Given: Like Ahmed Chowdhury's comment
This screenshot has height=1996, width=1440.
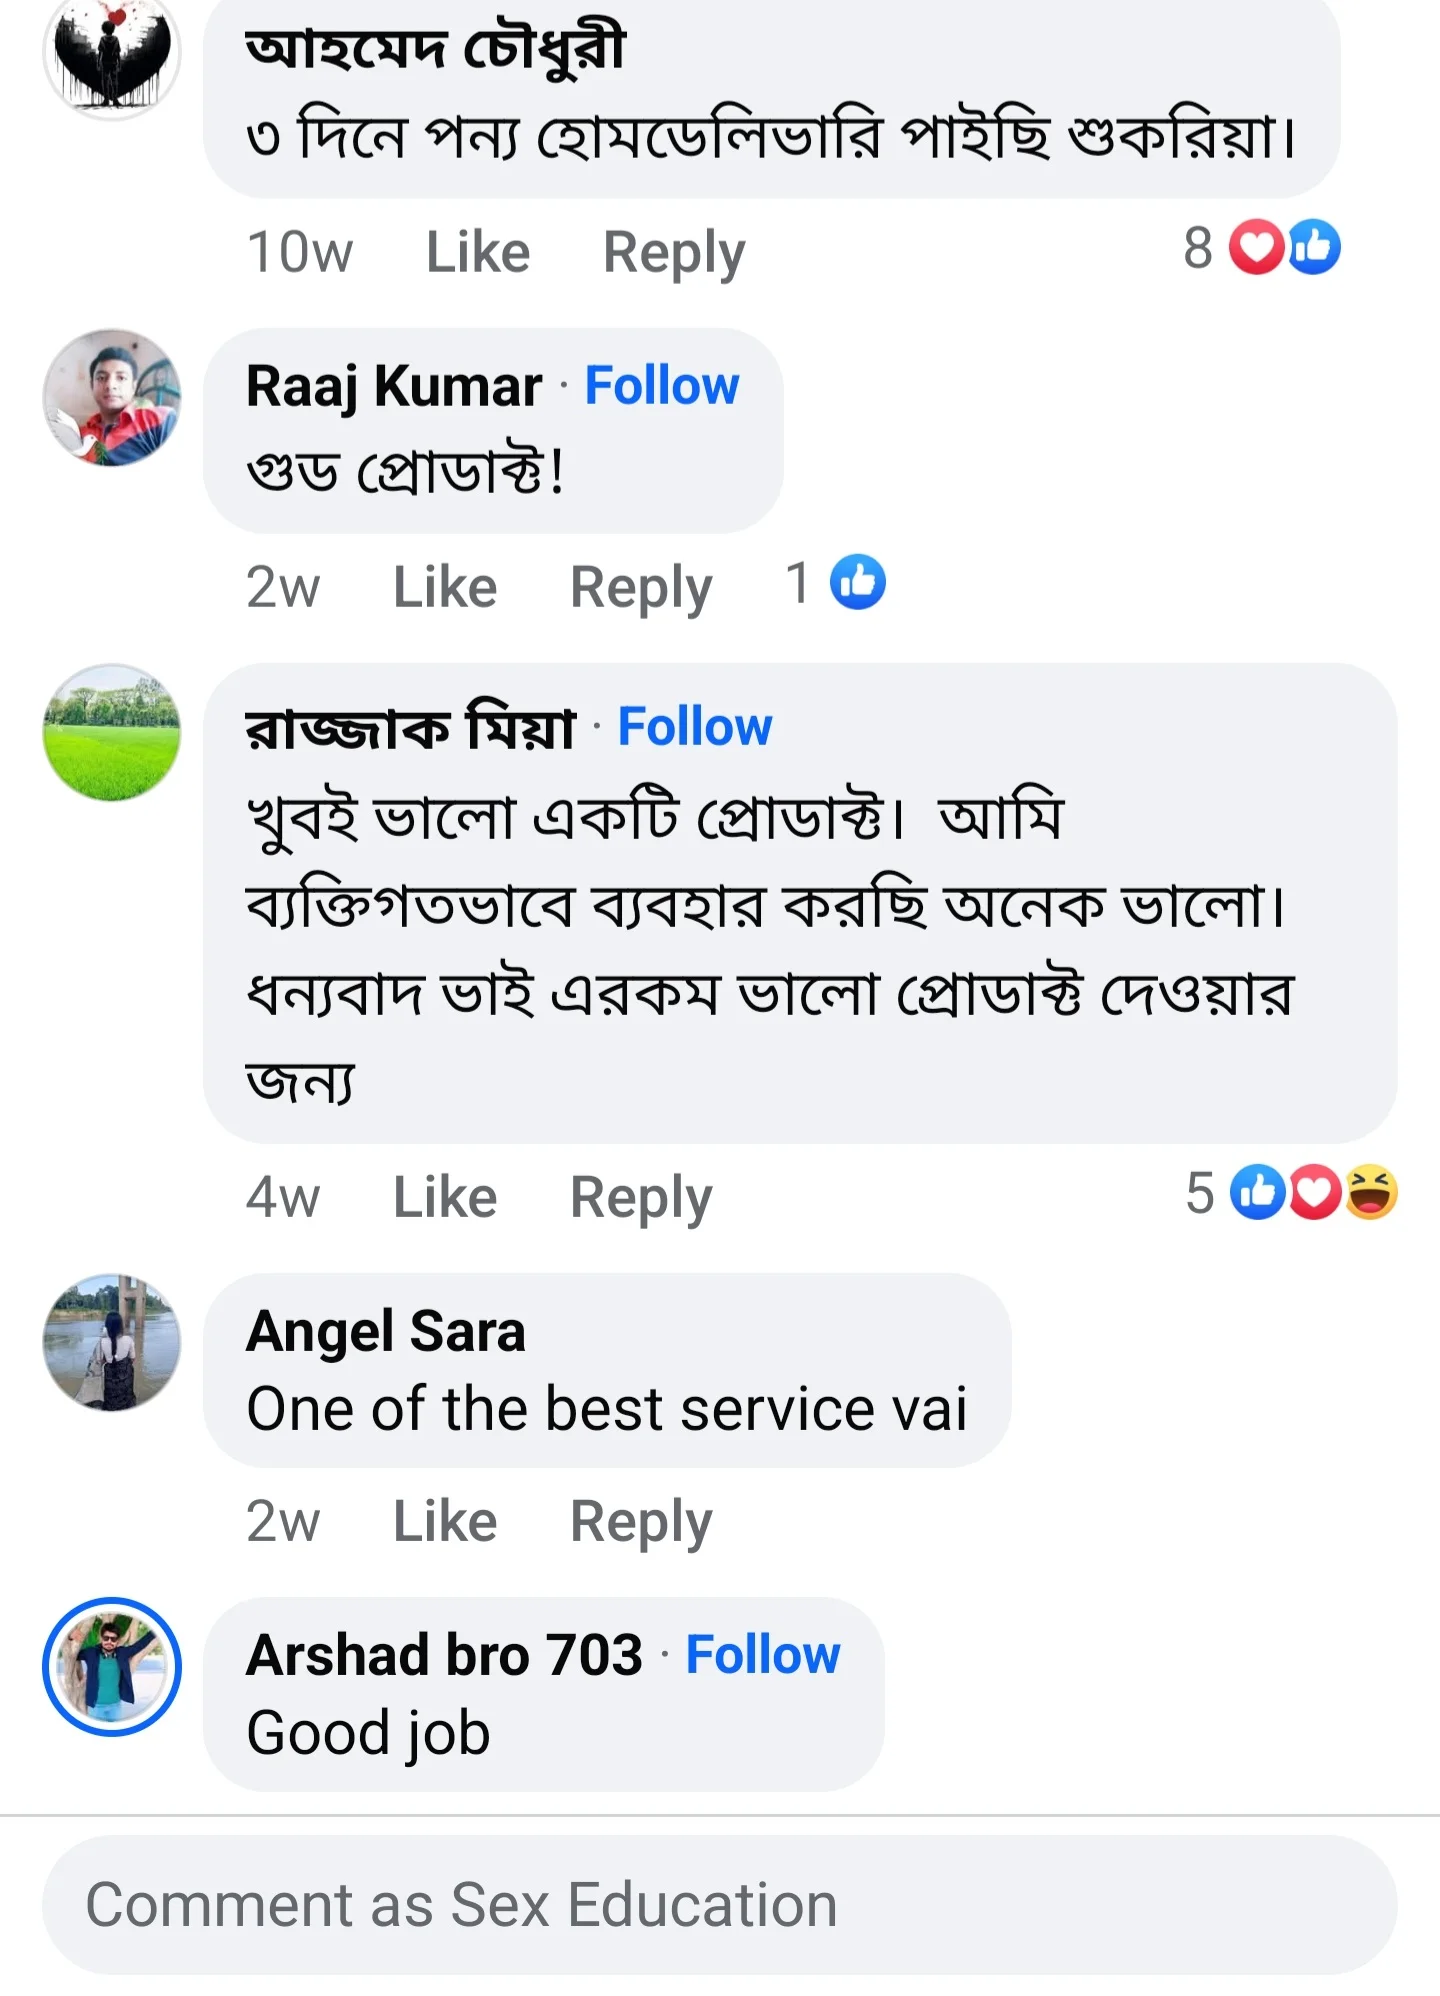Looking at the screenshot, I should pyautogui.click(x=478, y=250).
